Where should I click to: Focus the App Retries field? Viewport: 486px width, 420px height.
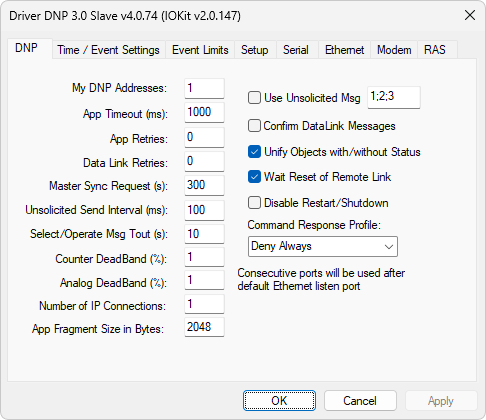click(204, 137)
